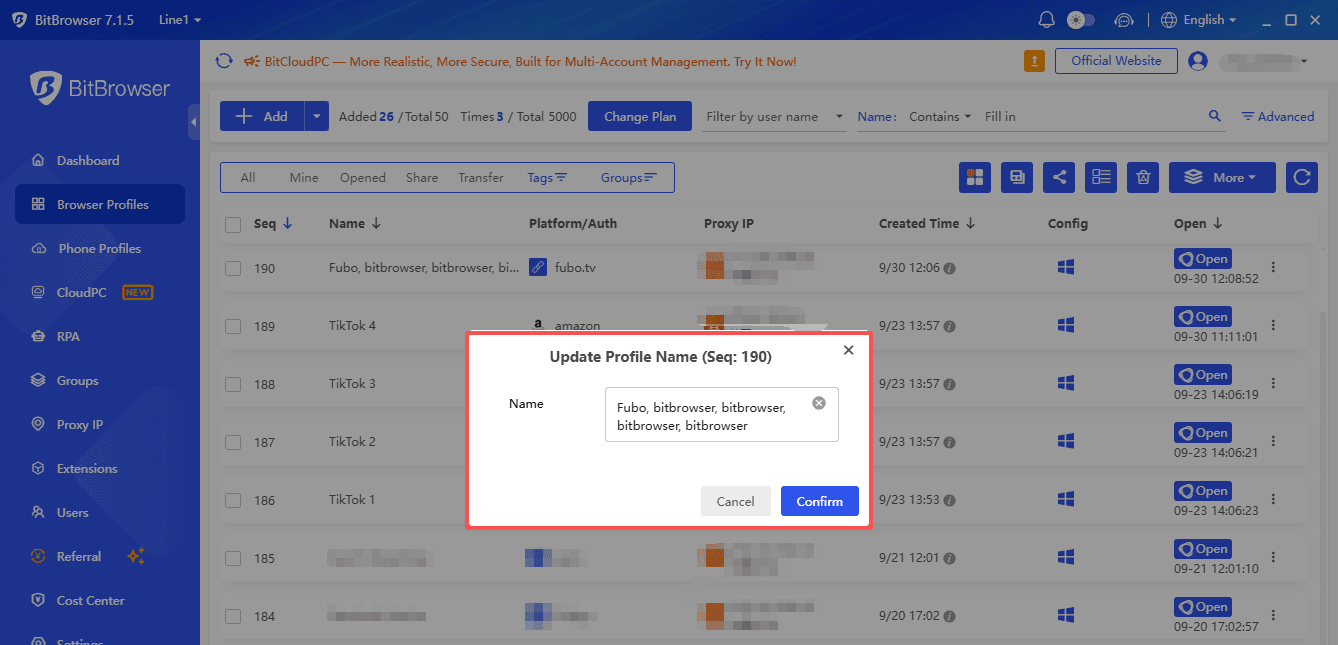Click the list view settings toolbar icon
The height and width of the screenshot is (645, 1338).
[x=1101, y=177]
